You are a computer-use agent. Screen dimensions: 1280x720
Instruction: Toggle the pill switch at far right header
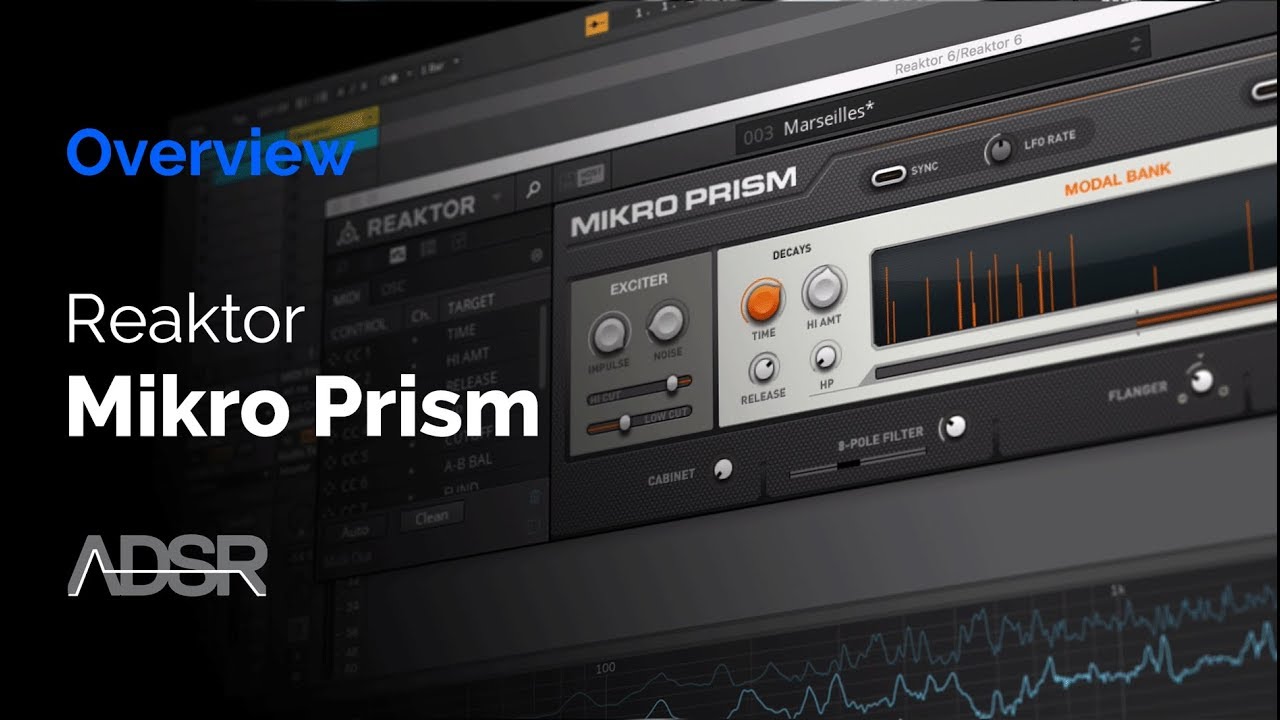(1264, 91)
